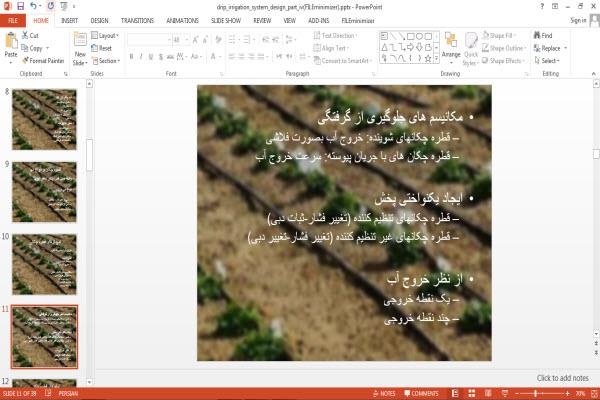This screenshot has width=600, height=400.
Task: Click zoom in plus button
Action: (x=567, y=393)
